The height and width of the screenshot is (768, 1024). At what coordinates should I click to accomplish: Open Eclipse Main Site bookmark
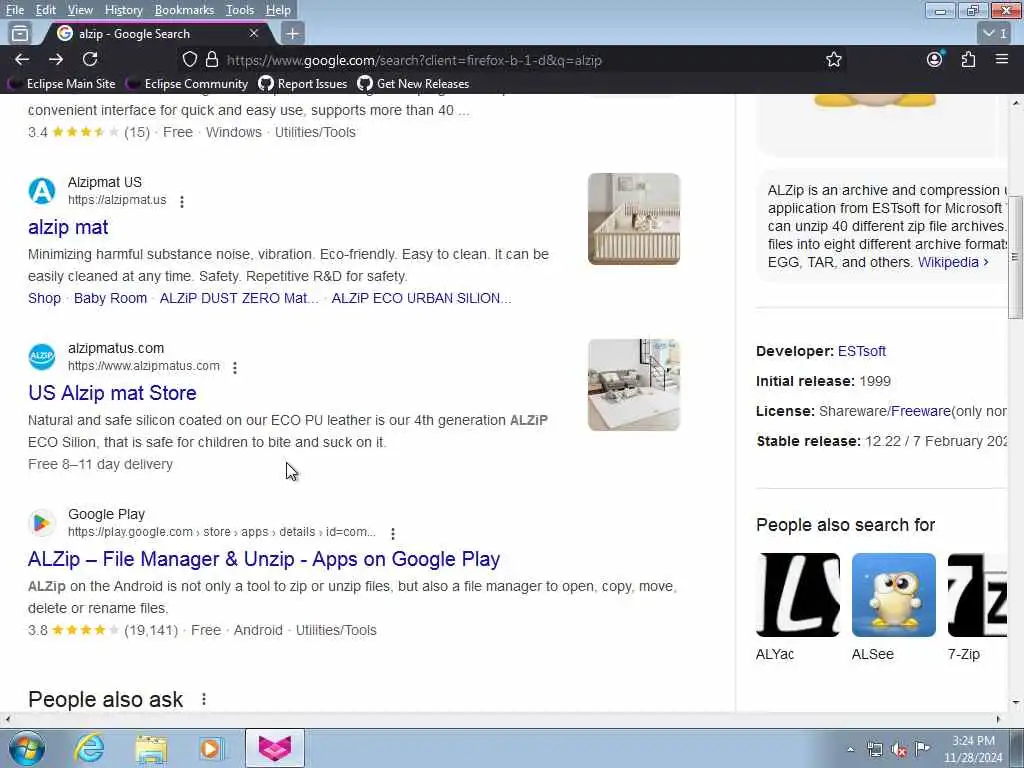point(62,84)
